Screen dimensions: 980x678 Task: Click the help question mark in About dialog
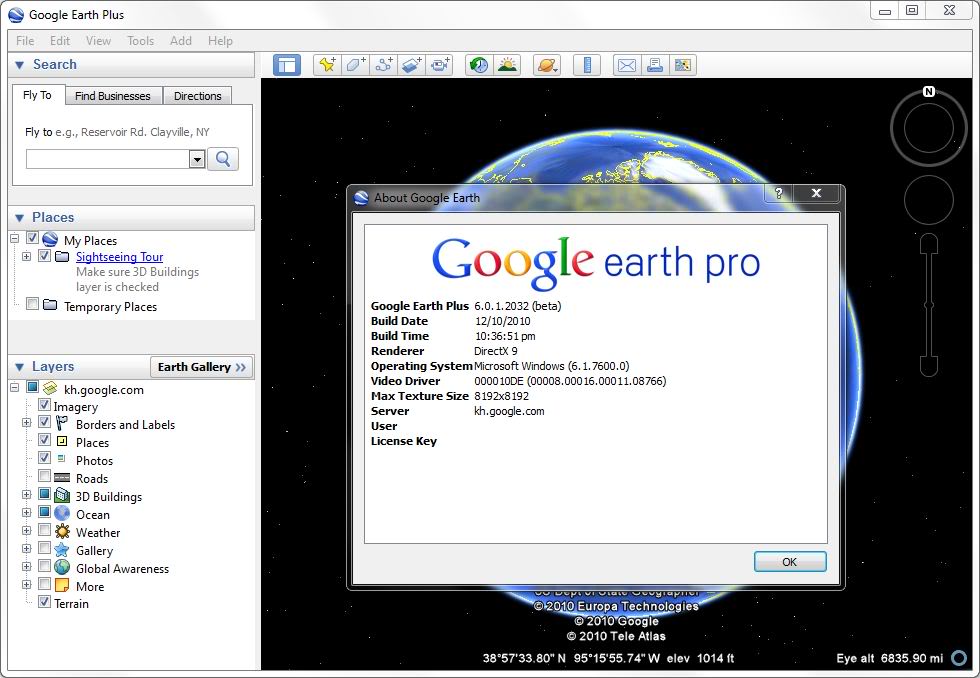pyautogui.click(x=779, y=193)
